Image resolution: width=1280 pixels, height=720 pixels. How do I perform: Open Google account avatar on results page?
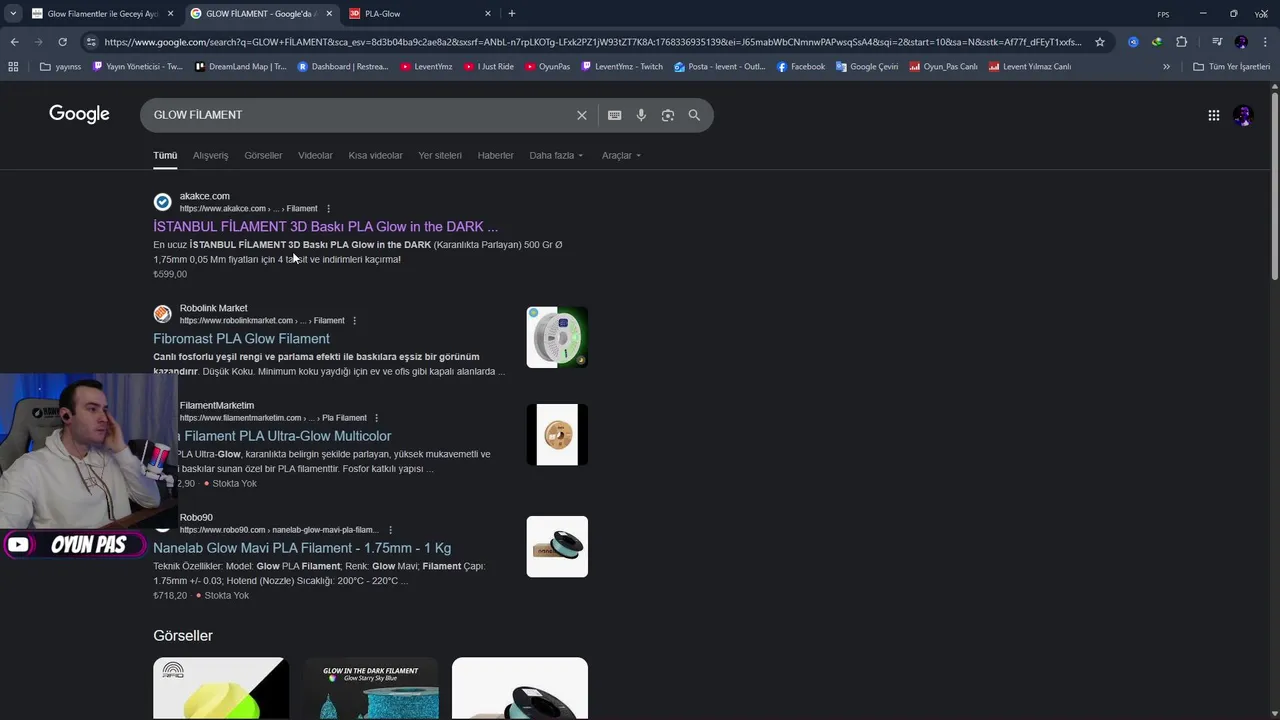(1243, 115)
